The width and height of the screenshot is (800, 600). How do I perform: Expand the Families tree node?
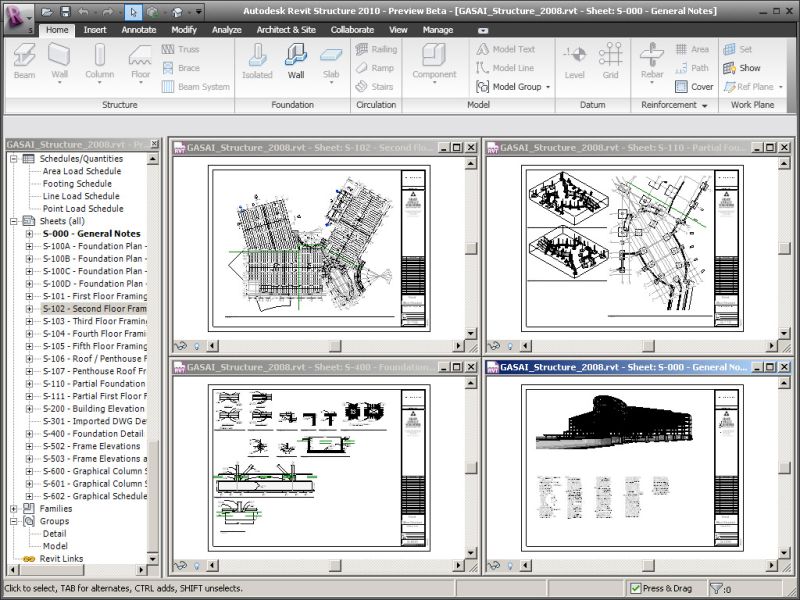[x=14, y=509]
